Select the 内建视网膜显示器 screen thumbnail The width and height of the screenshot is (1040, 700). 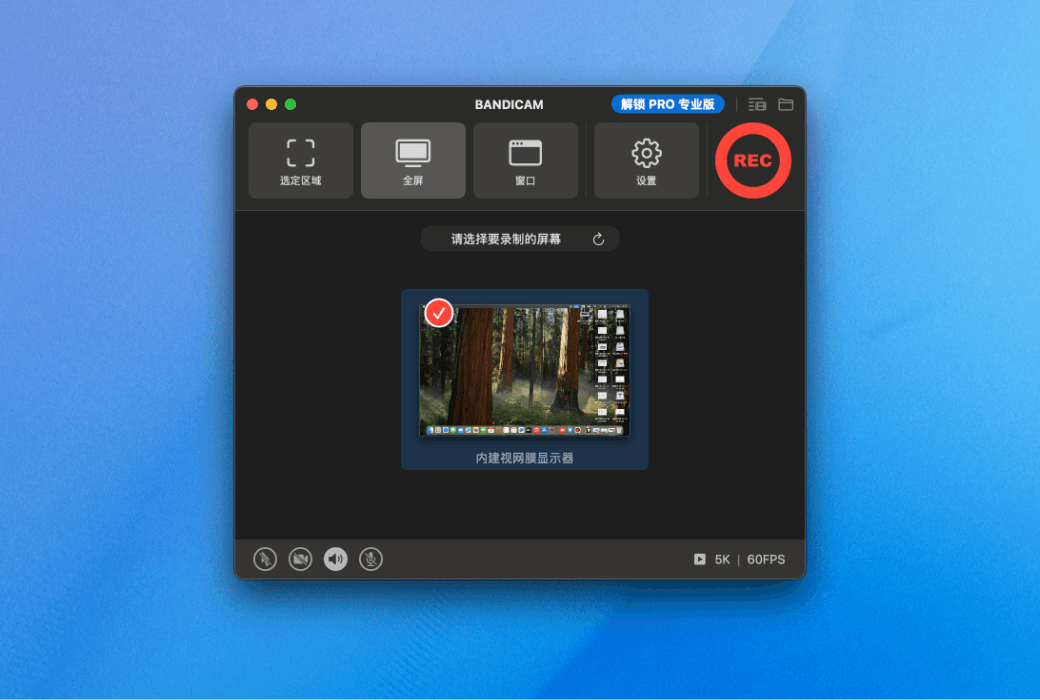[525, 370]
